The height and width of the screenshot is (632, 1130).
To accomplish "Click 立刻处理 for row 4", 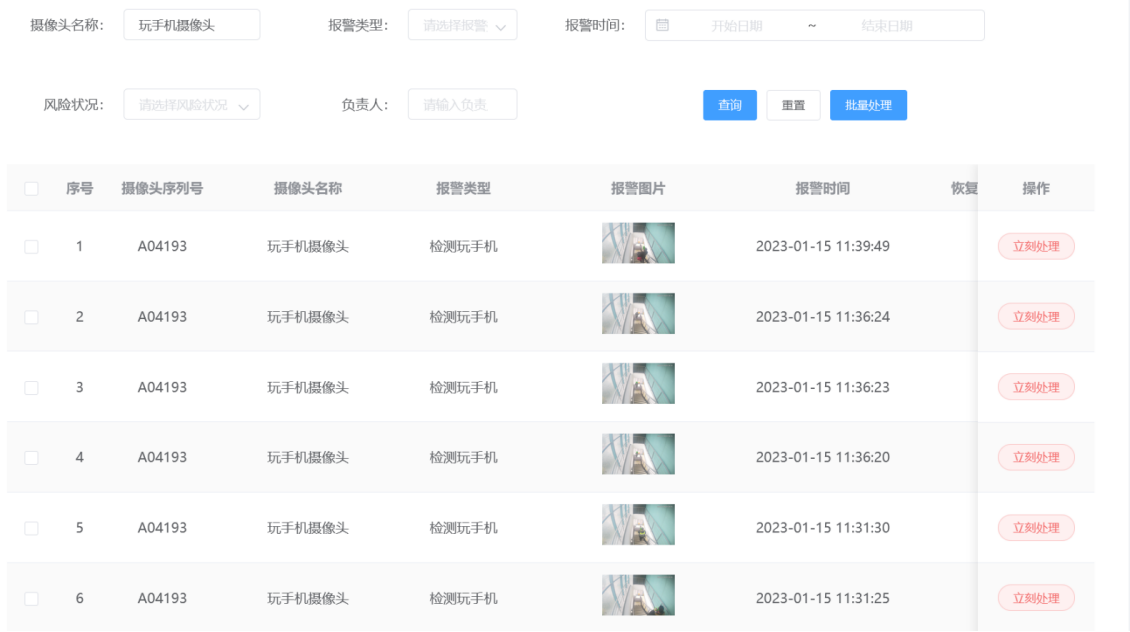I will point(1036,457).
